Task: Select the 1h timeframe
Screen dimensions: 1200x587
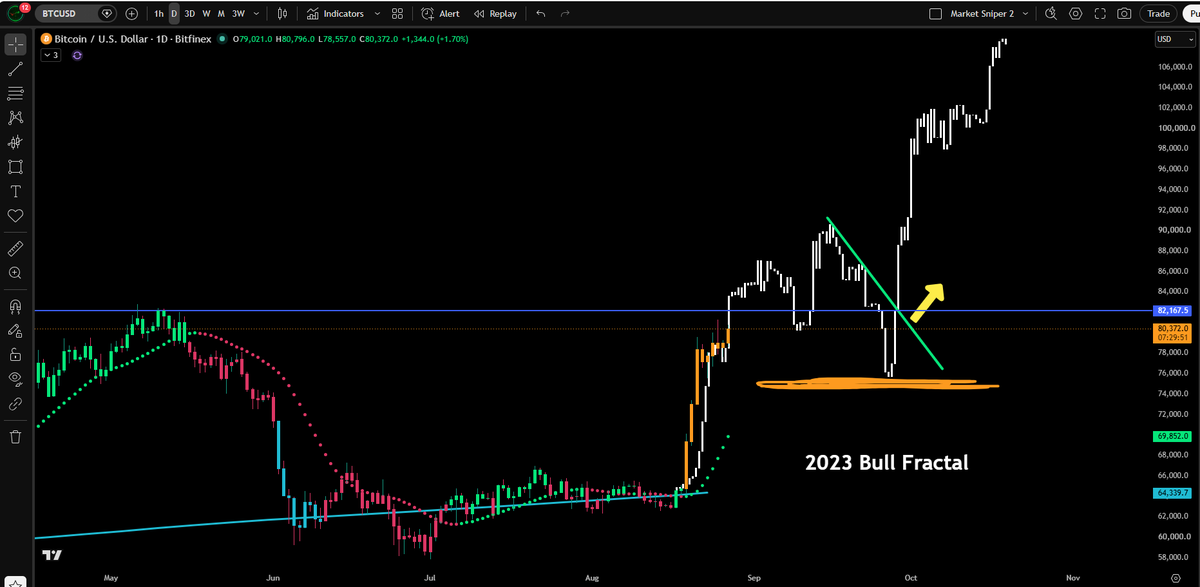Action: 158,14
